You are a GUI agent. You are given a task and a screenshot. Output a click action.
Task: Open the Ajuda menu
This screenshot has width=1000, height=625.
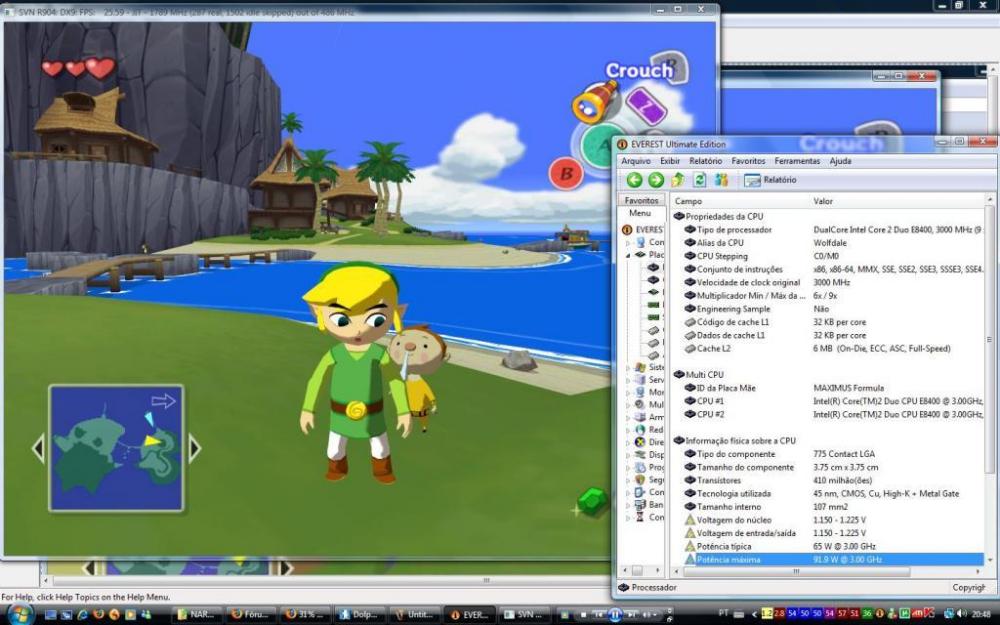tap(841, 161)
